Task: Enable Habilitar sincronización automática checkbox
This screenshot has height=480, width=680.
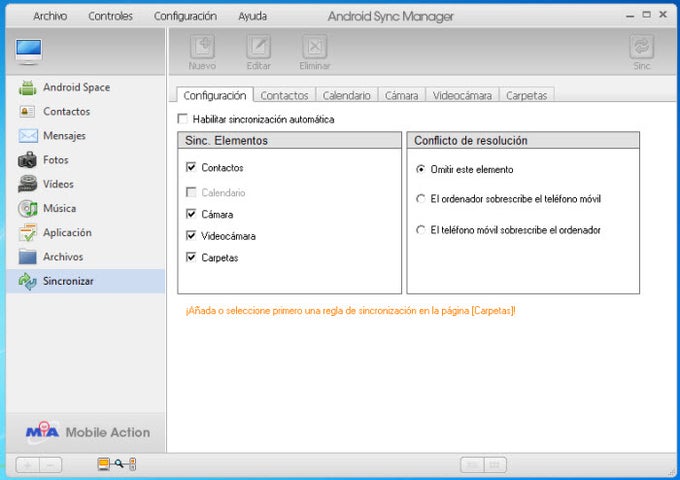Action: [183, 119]
